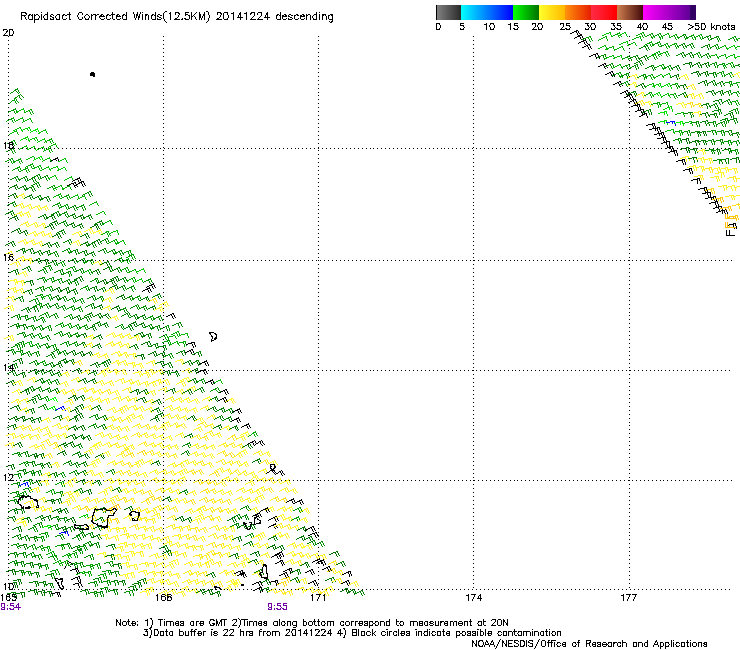Click the "5" color scale label
Viewport: 740px width, 650px height.
(x=462, y=27)
